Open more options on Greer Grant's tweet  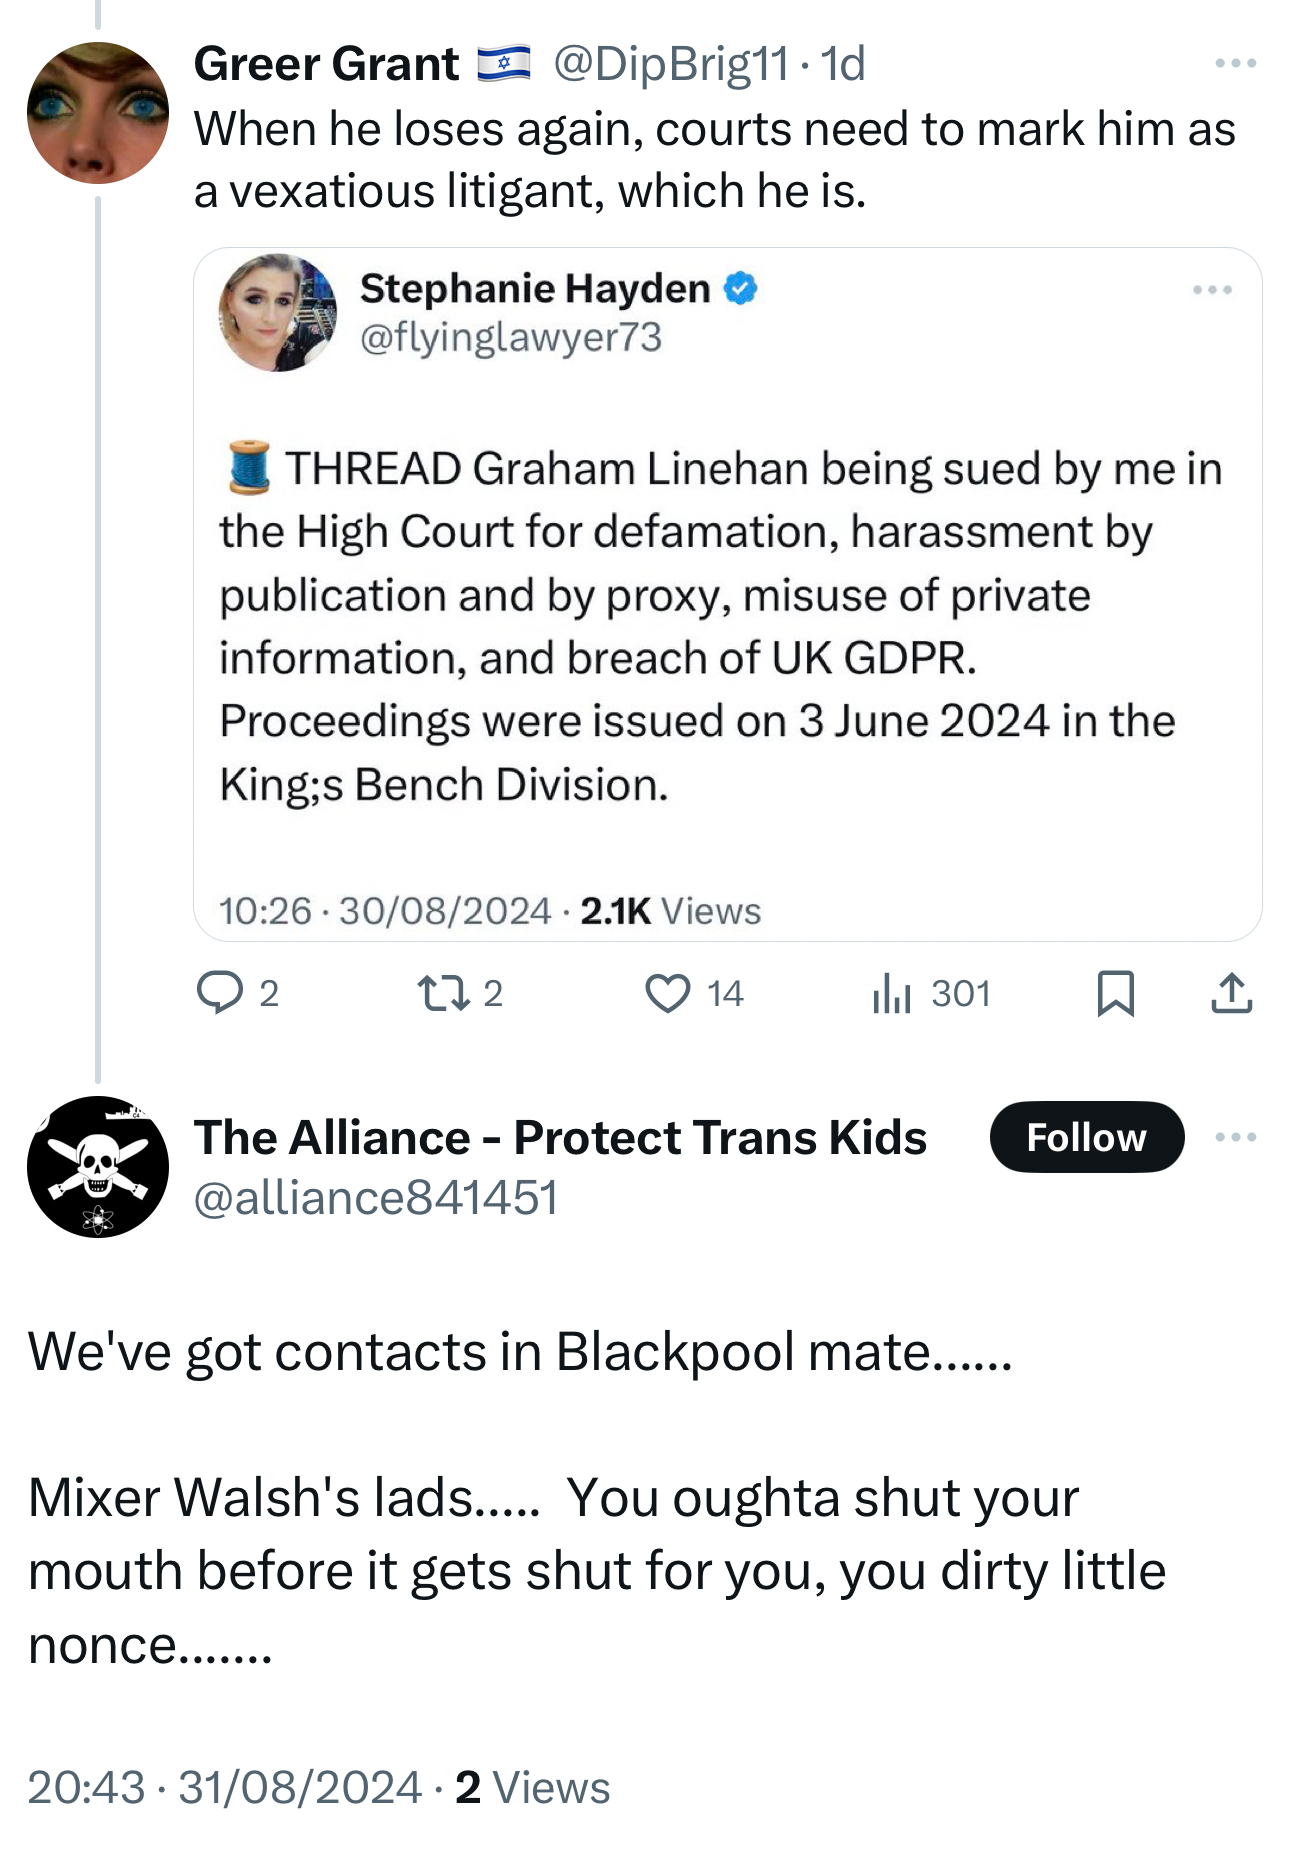point(1235,63)
